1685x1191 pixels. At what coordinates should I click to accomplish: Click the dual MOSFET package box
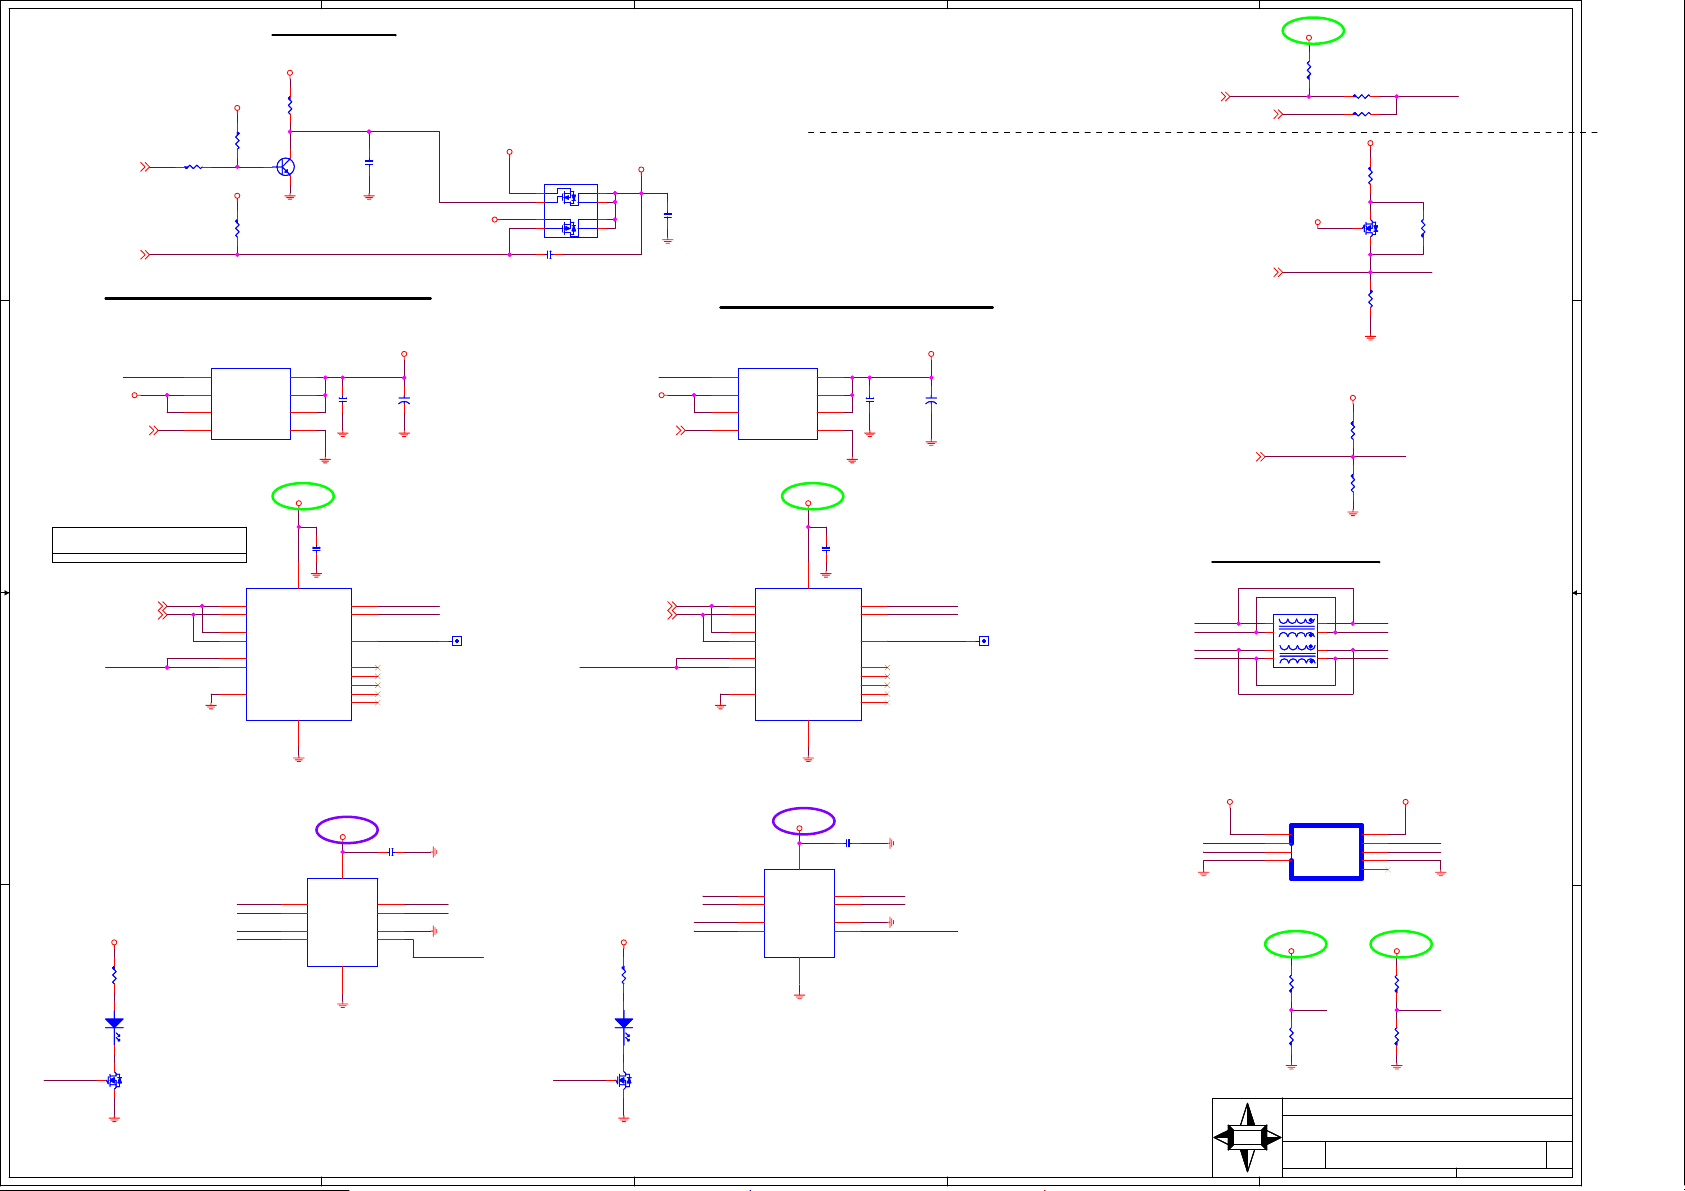[x=571, y=211]
